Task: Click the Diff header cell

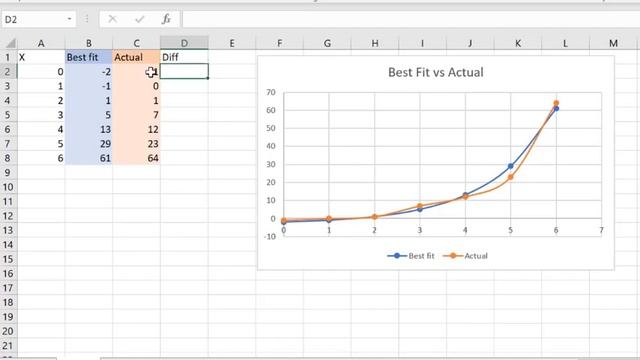Action: (184, 57)
